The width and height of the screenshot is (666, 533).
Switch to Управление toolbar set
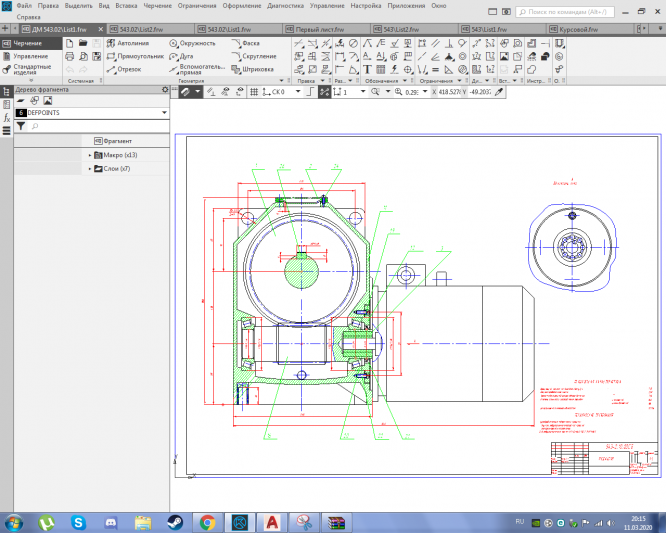(x=29, y=57)
